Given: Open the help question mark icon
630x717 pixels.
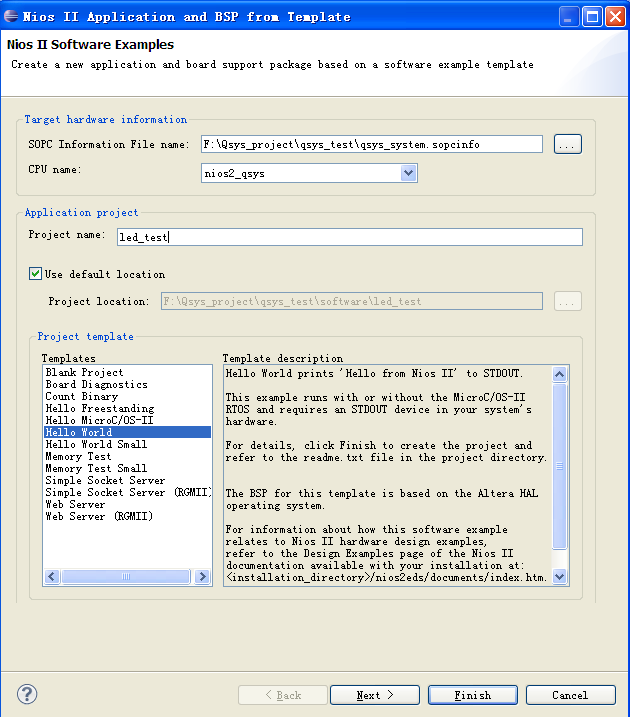Looking at the screenshot, I should tap(27, 694).
